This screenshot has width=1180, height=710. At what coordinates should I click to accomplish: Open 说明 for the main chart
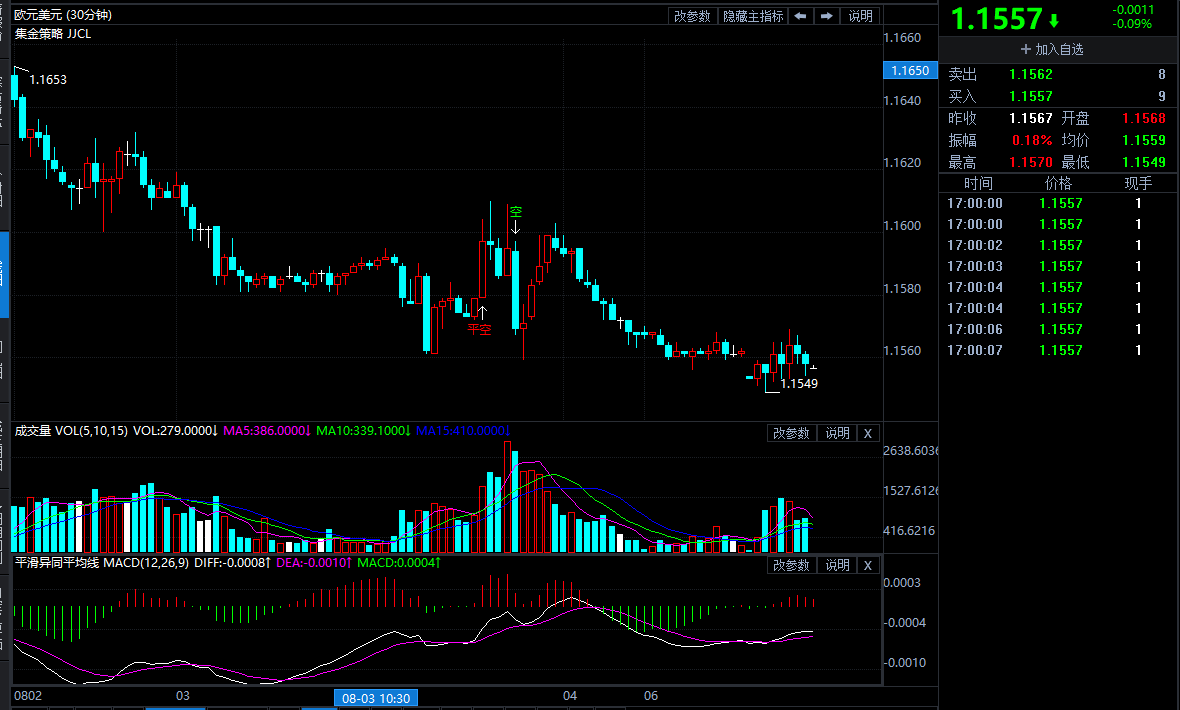click(860, 16)
